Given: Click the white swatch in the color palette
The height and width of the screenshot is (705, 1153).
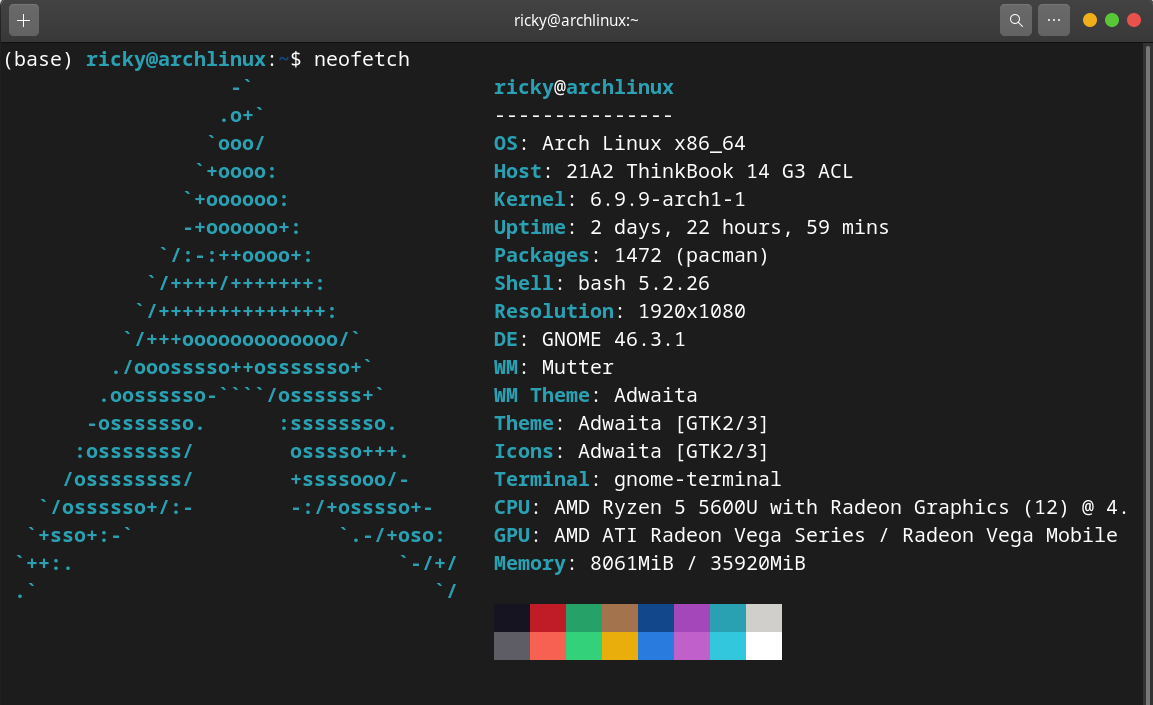Looking at the screenshot, I should point(764,648).
